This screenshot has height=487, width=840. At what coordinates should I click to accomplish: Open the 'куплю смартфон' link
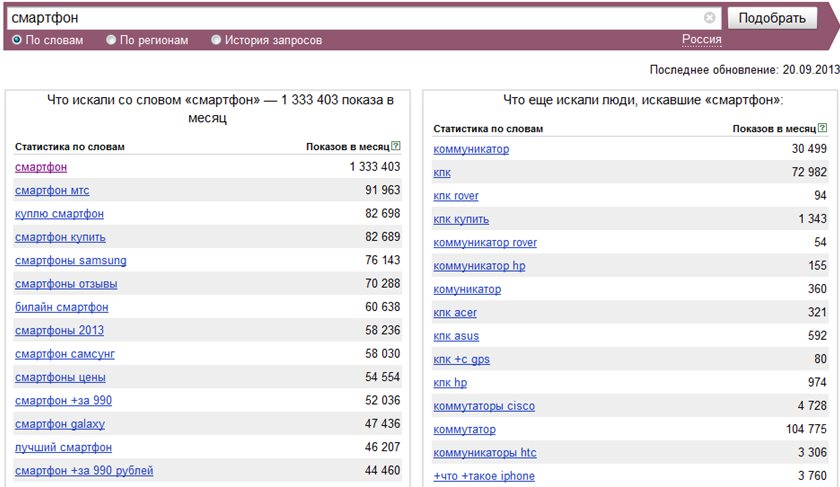pyautogui.click(x=59, y=214)
